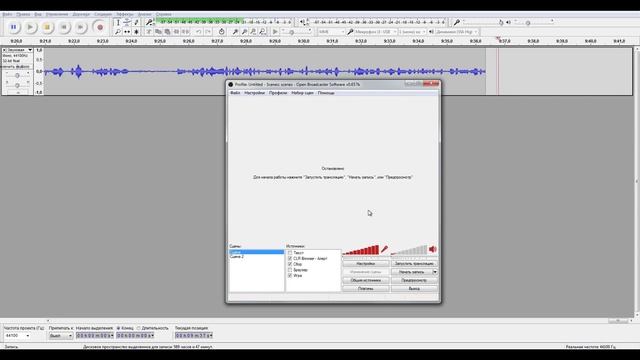Click the OBS Настройки settings button
The height and width of the screenshot is (360, 640).
pyautogui.click(x=366, y=264)
